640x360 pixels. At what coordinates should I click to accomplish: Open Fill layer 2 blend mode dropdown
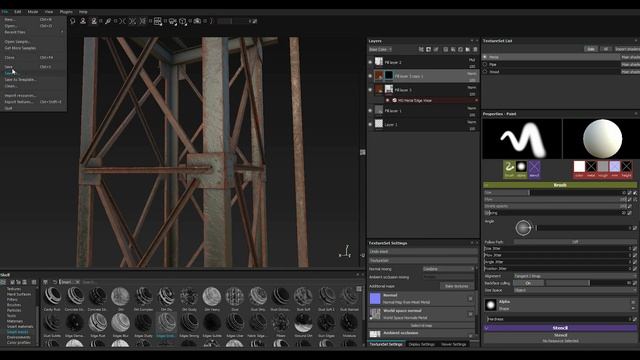(471, 60)
